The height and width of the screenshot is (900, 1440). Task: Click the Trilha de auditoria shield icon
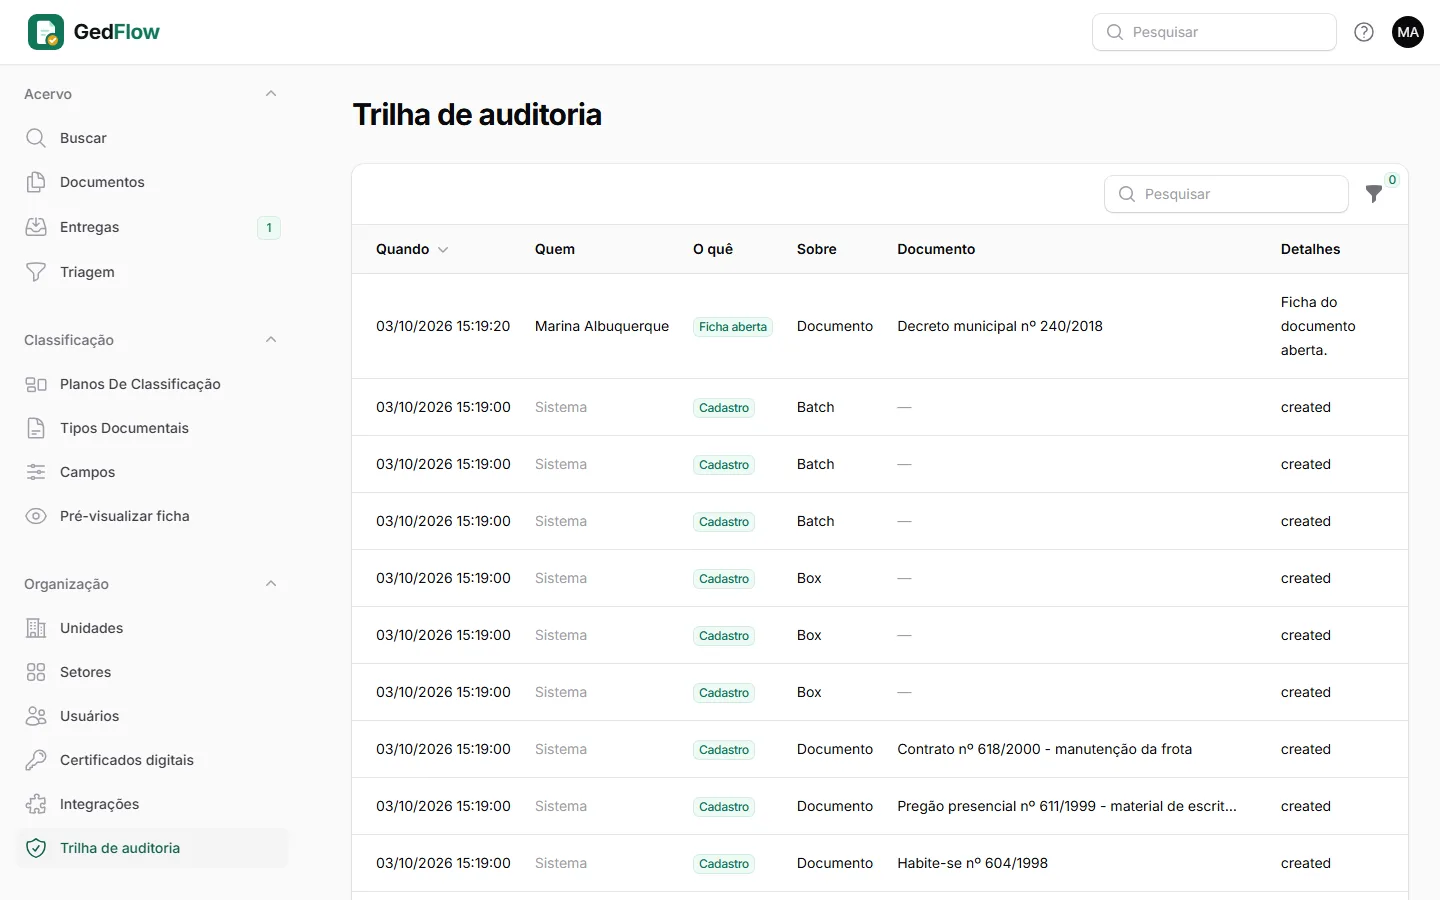[36, 848]
